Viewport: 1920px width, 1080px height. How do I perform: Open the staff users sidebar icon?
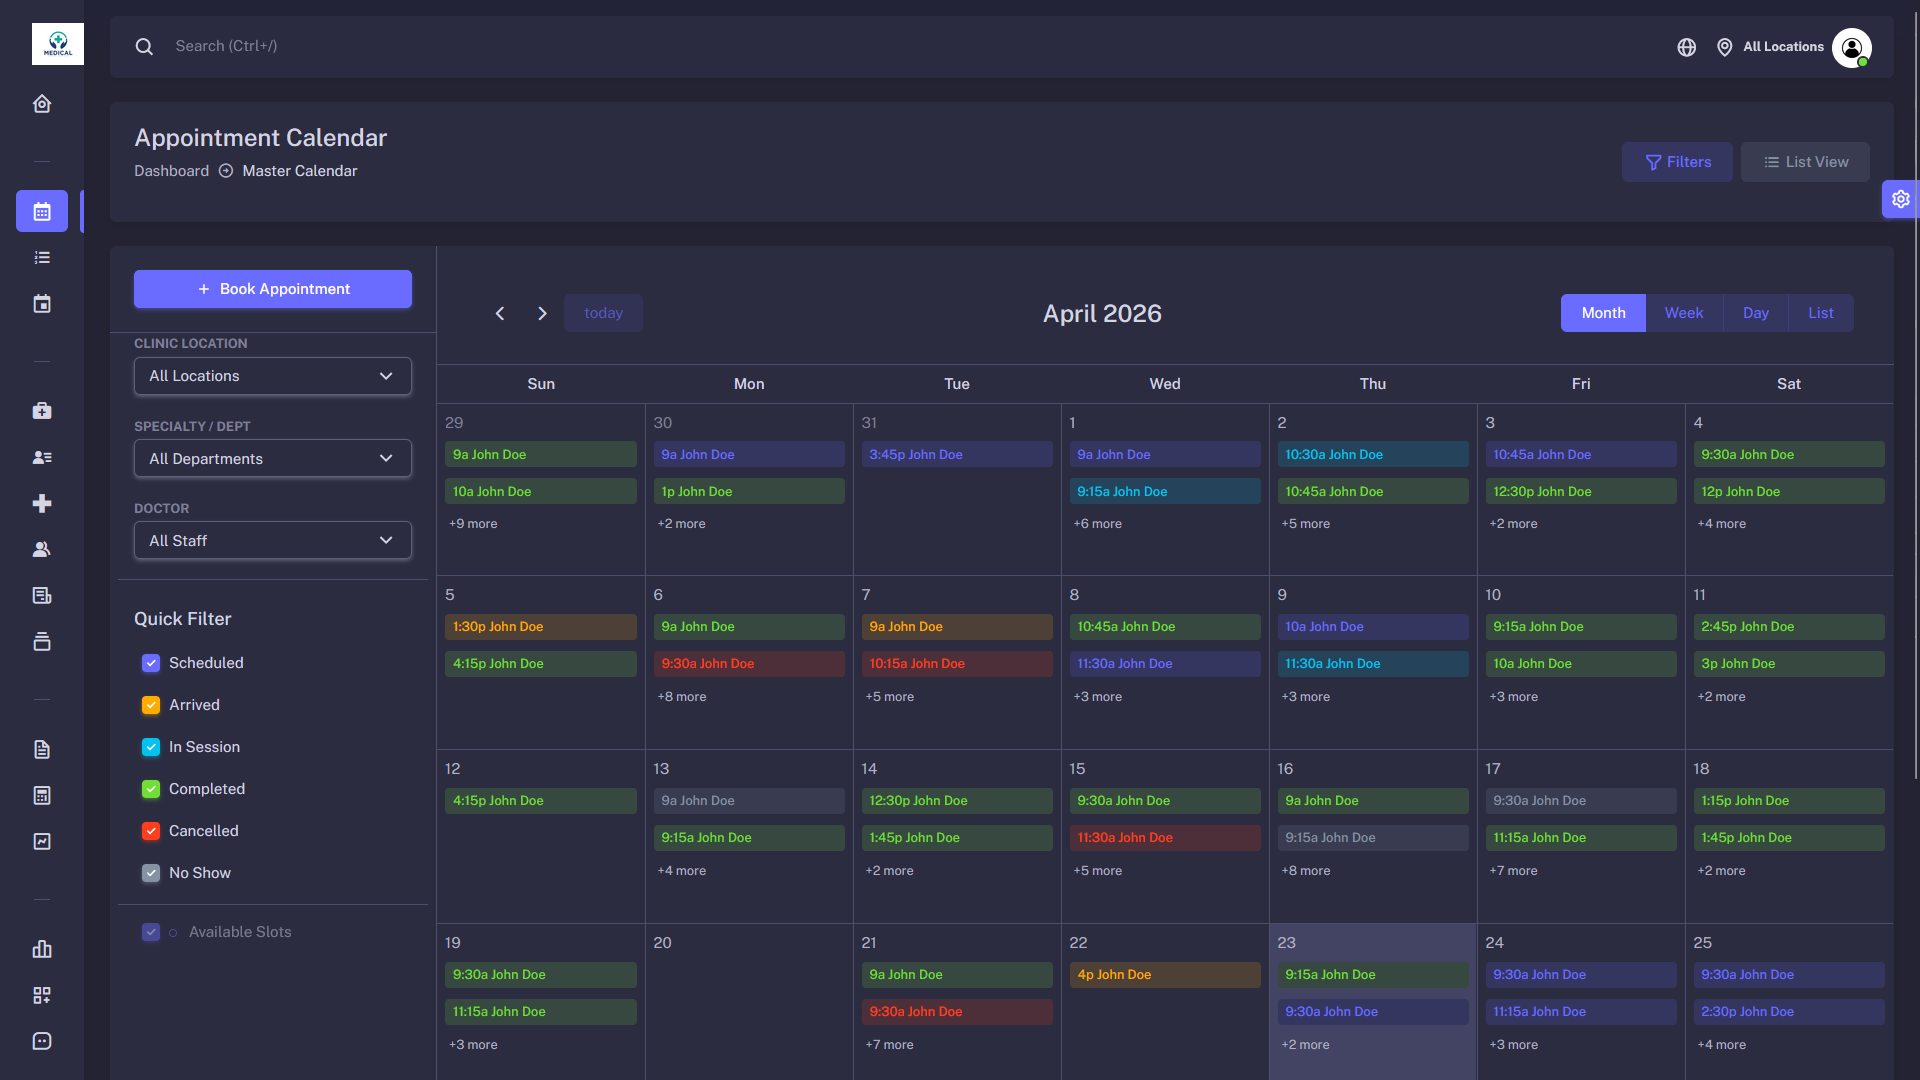42,549
